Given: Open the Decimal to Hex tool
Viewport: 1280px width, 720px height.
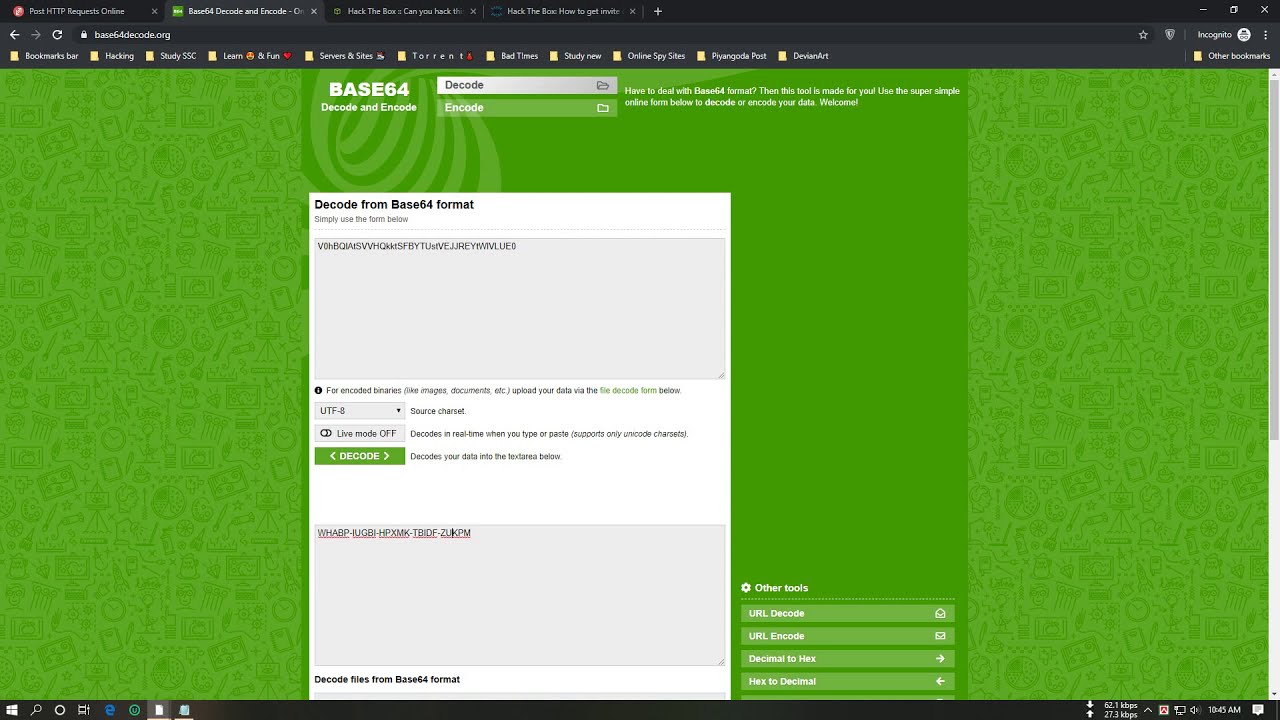Looking at the screenshot, I should pyautogui.click(x=848, y=659).
